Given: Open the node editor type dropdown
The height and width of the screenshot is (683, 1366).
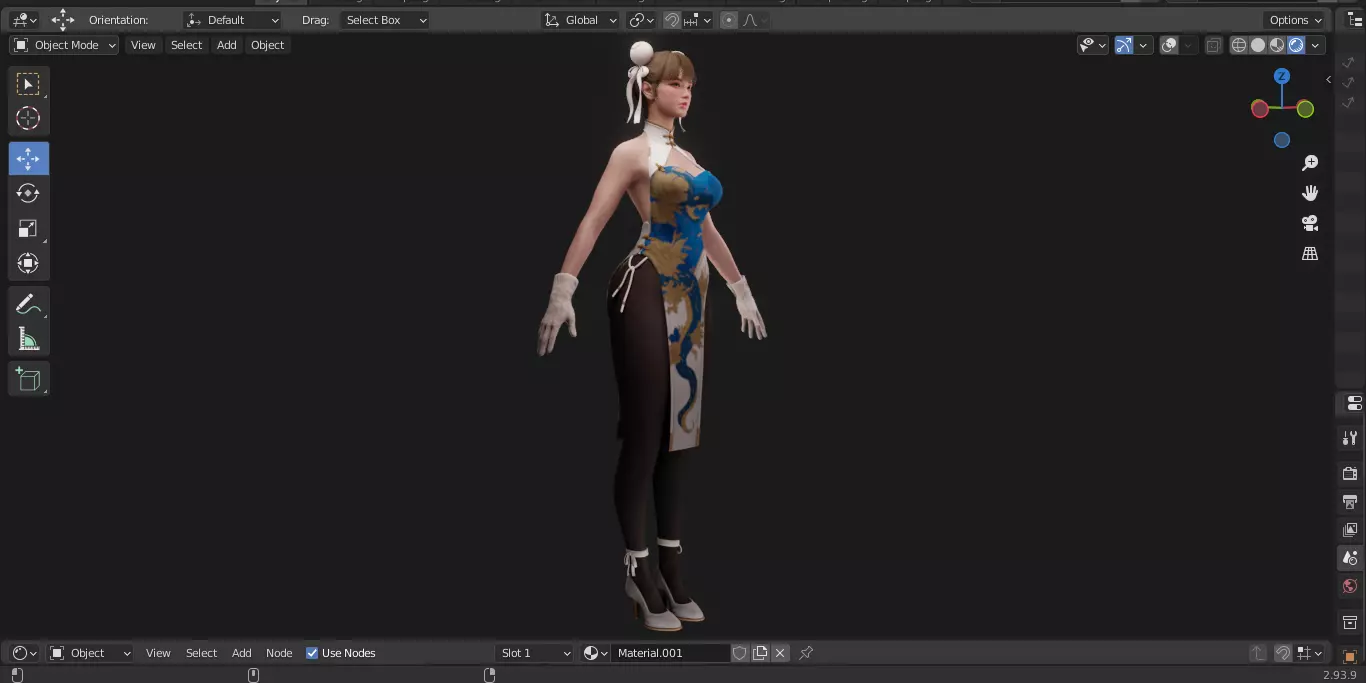Looking at the screenshot, I should (x=24, y=653).
